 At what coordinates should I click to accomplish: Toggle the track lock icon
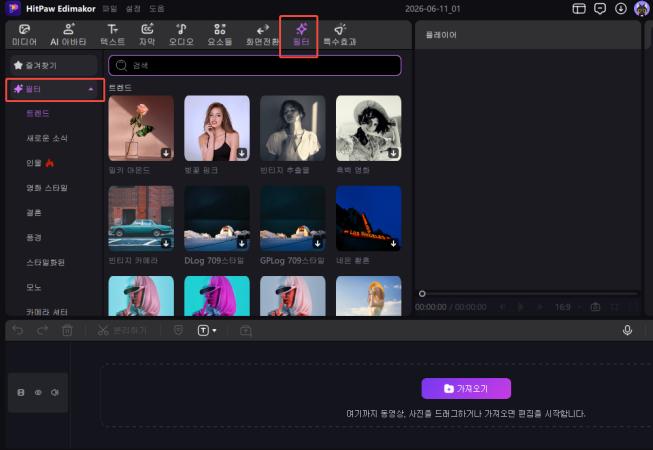(x=21, y=393)
